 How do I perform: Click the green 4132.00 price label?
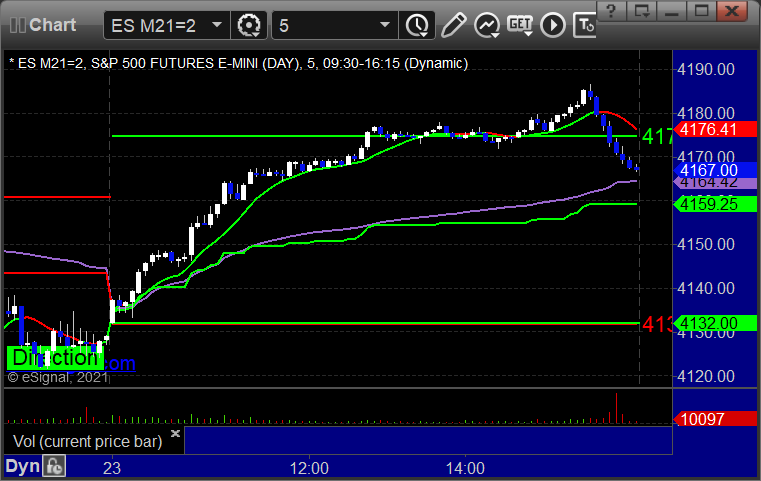(x=715, y=323)
